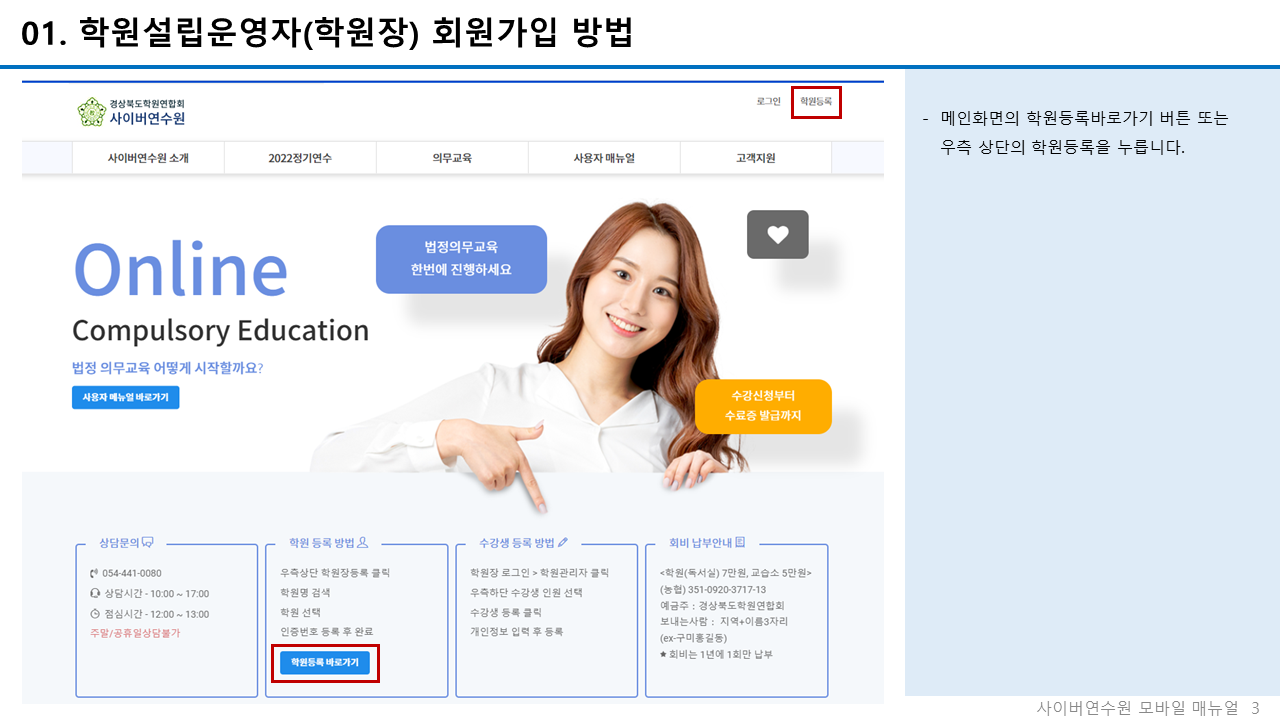
Task: Click the headset icon beside 상담시간
Action: pos(94,594)
